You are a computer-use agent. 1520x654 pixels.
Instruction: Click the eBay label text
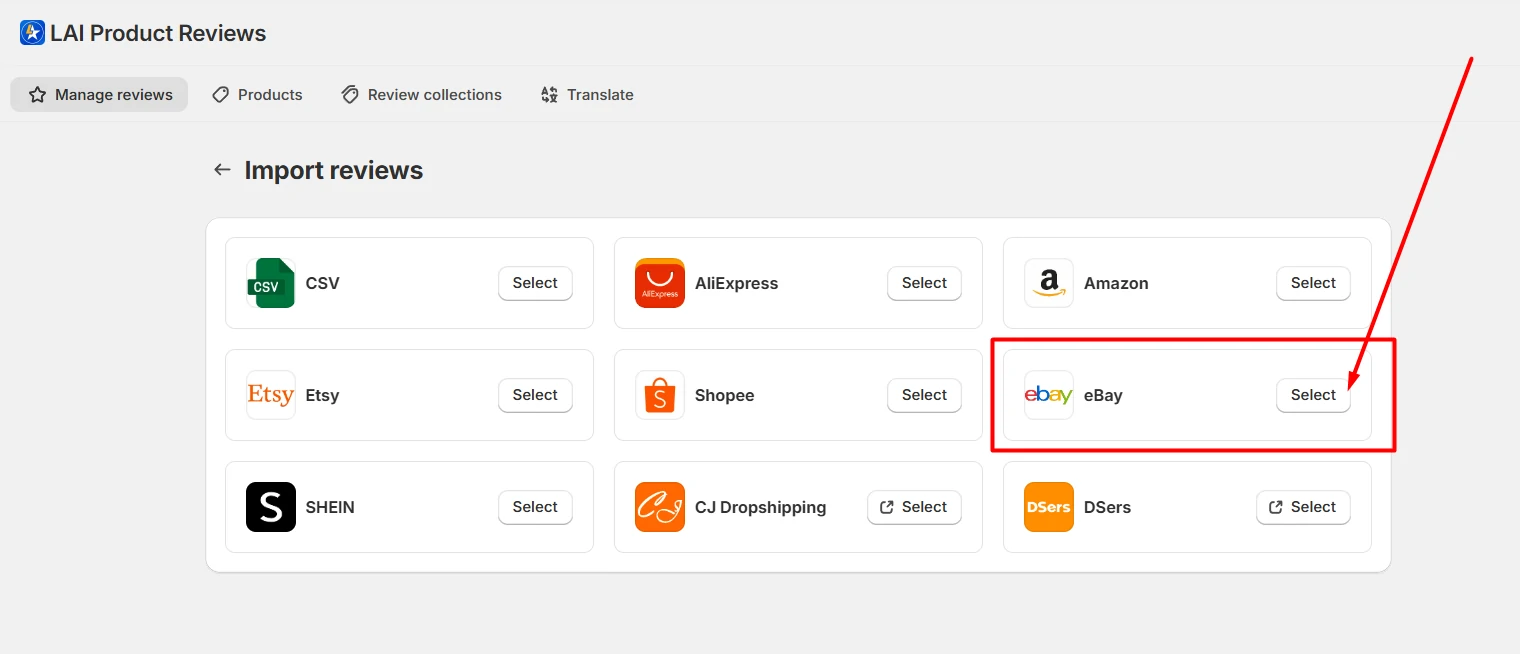coord(1103,395)
